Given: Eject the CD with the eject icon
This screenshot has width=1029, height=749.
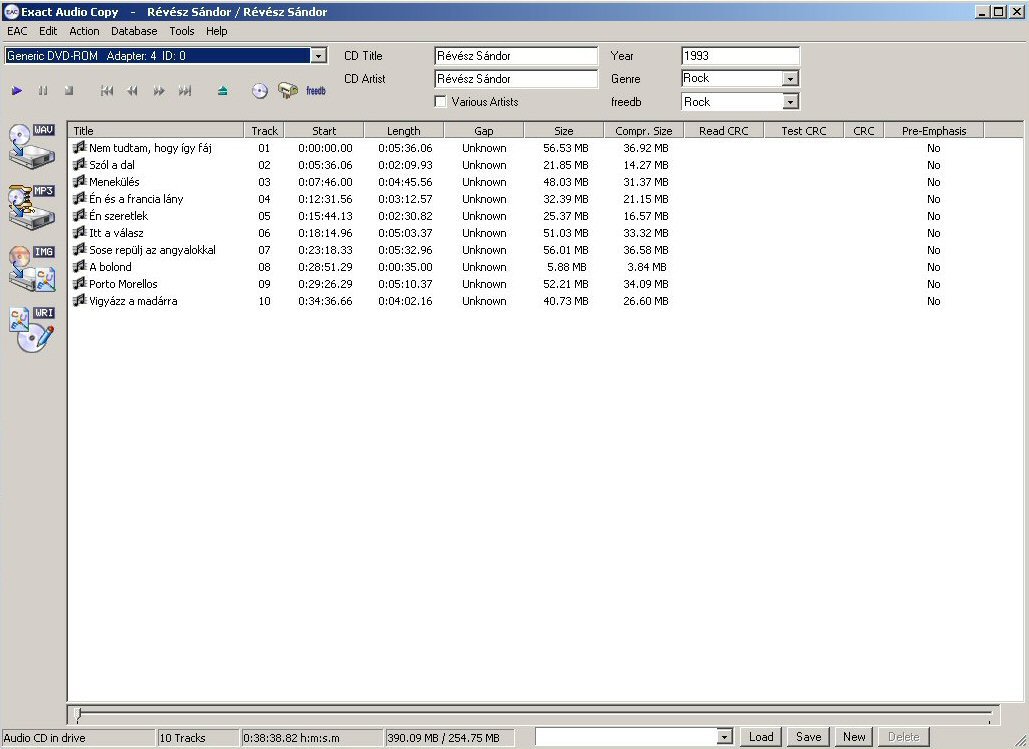Looking at the screenshot, I should (x=222, y=91).
